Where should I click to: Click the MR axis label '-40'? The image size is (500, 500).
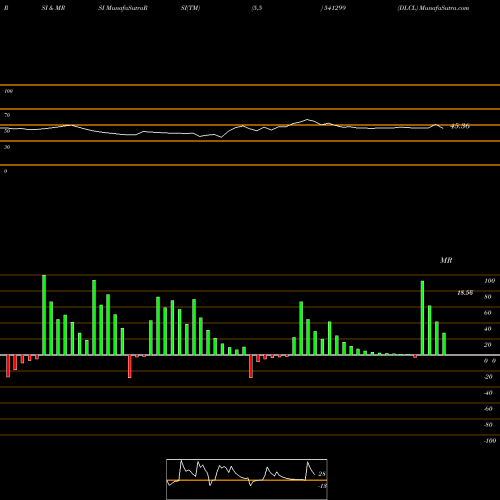488,393
